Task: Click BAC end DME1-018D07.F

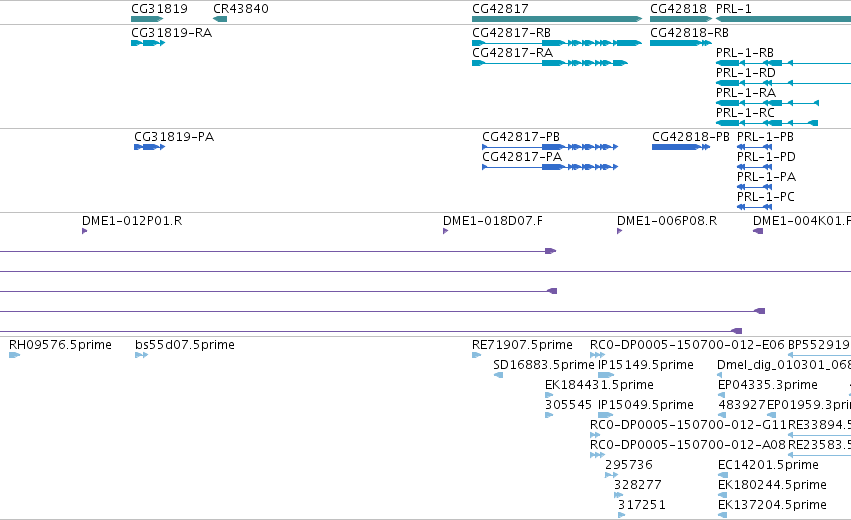Action: 446,231
